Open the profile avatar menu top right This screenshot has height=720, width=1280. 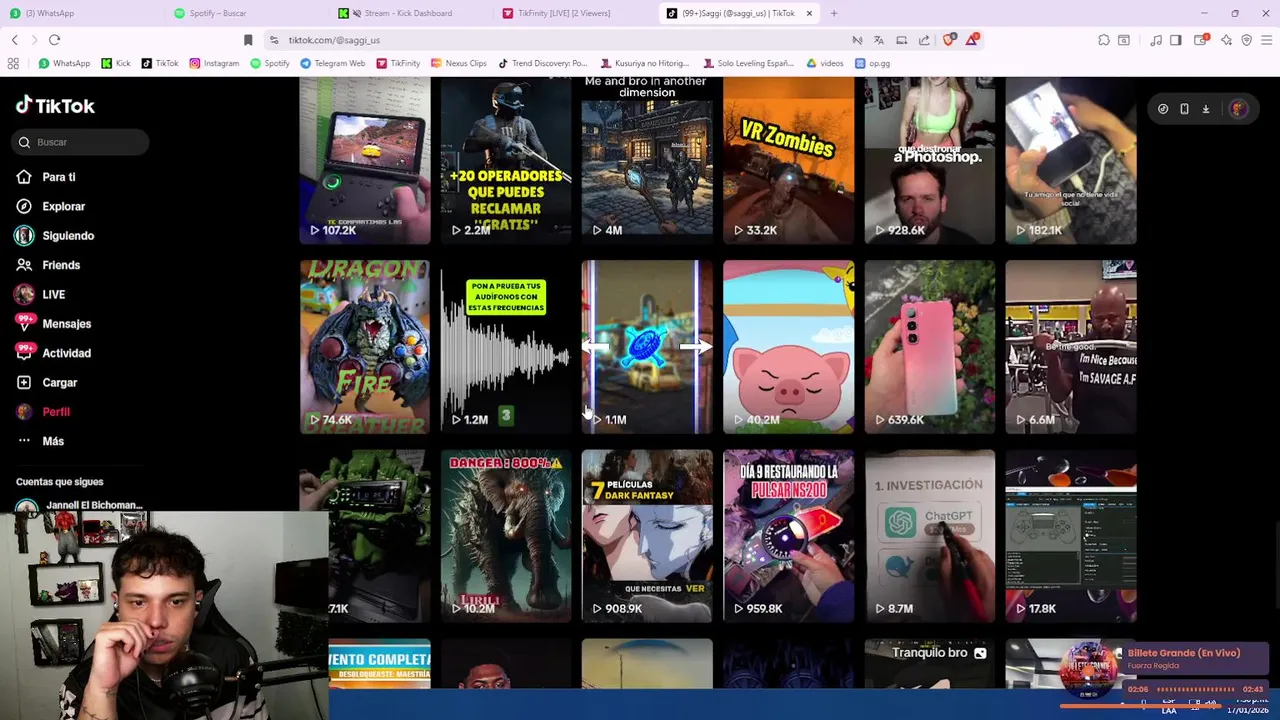tap(1238, 109)
